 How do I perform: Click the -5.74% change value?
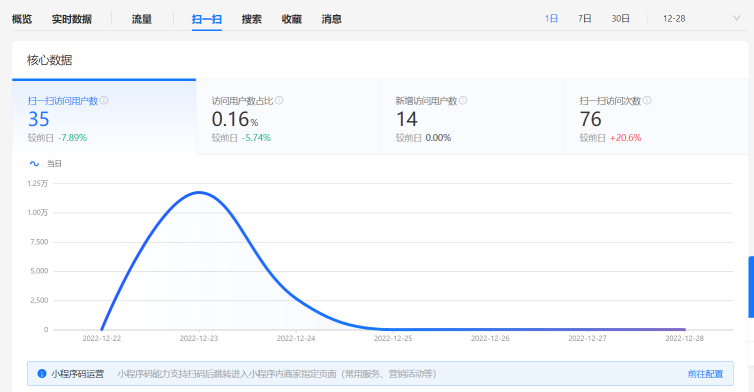pos(256,138)
